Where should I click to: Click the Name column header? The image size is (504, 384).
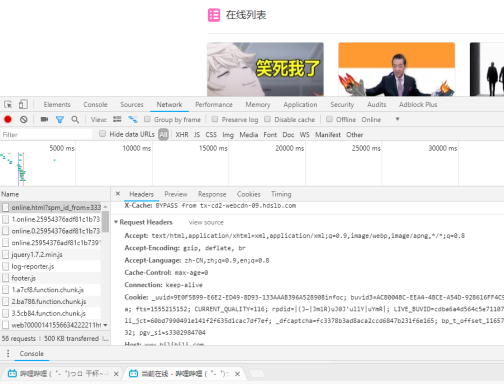[10, 194]
